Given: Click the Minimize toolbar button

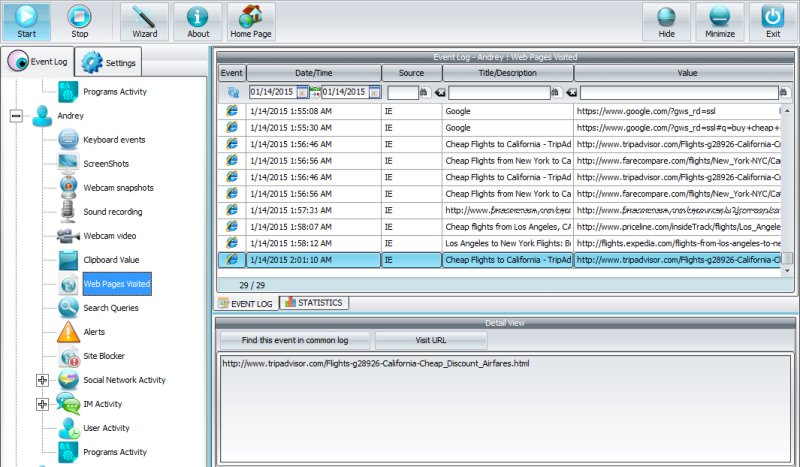Looking at the screenshot, I should pos(720,21).
